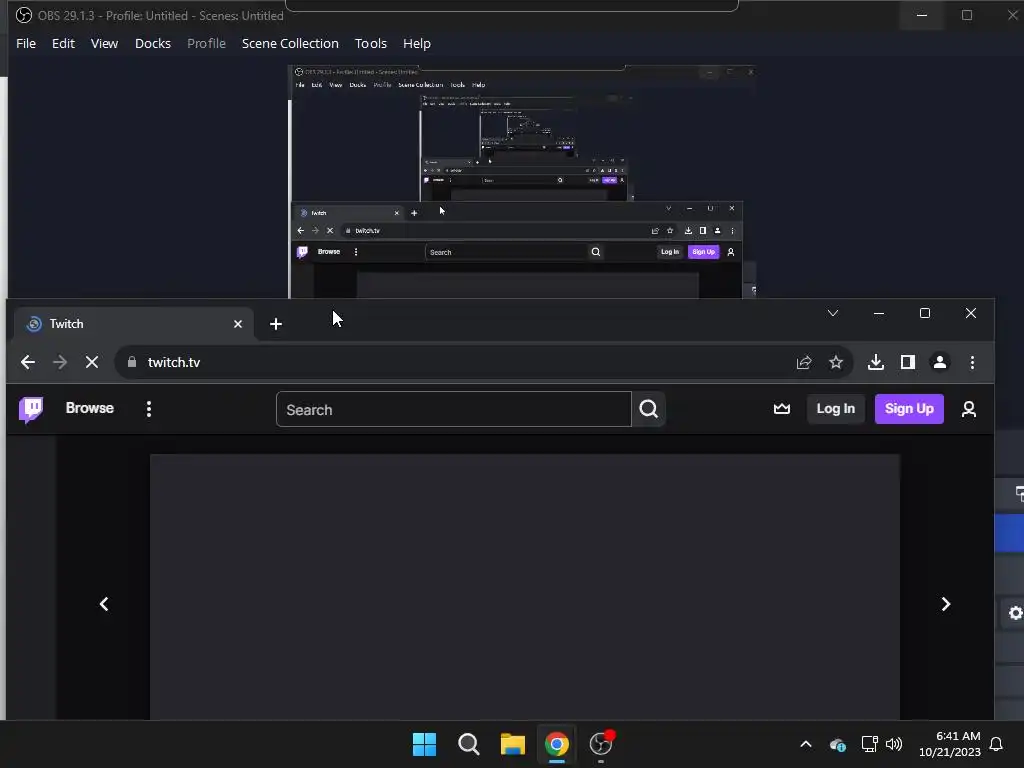Show next carousel item

[x=946, y=604]
